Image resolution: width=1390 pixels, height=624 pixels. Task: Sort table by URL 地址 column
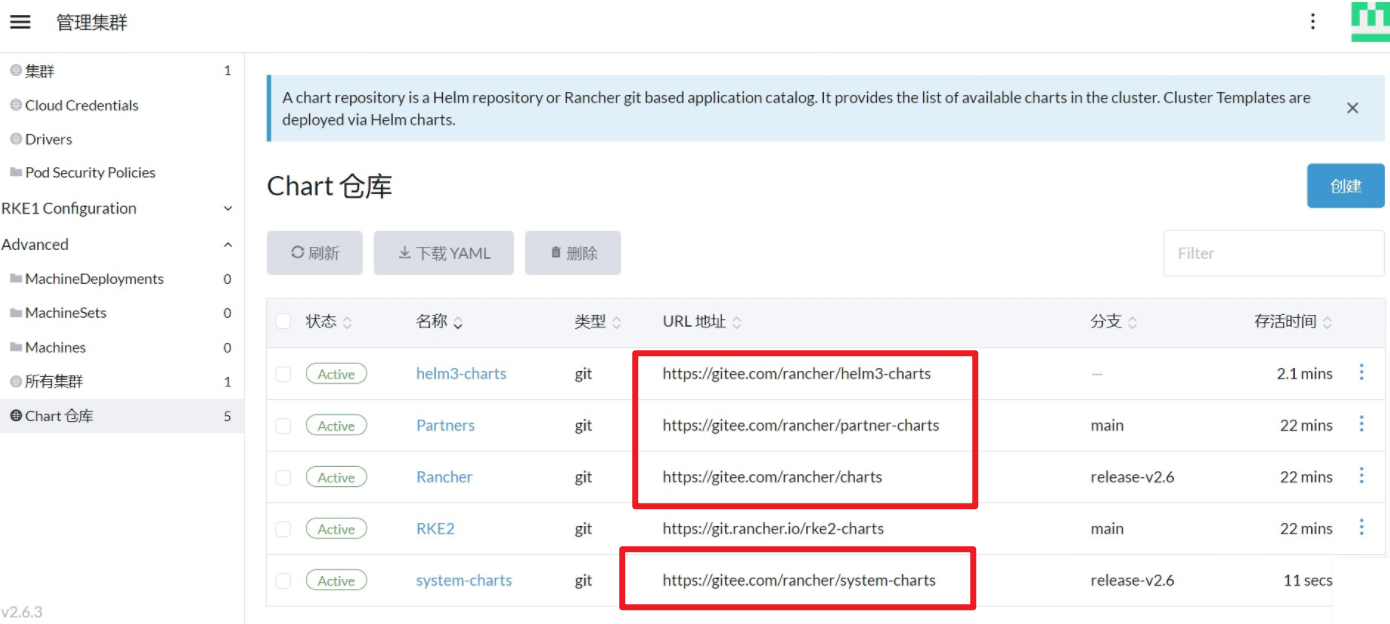[702, 321]
